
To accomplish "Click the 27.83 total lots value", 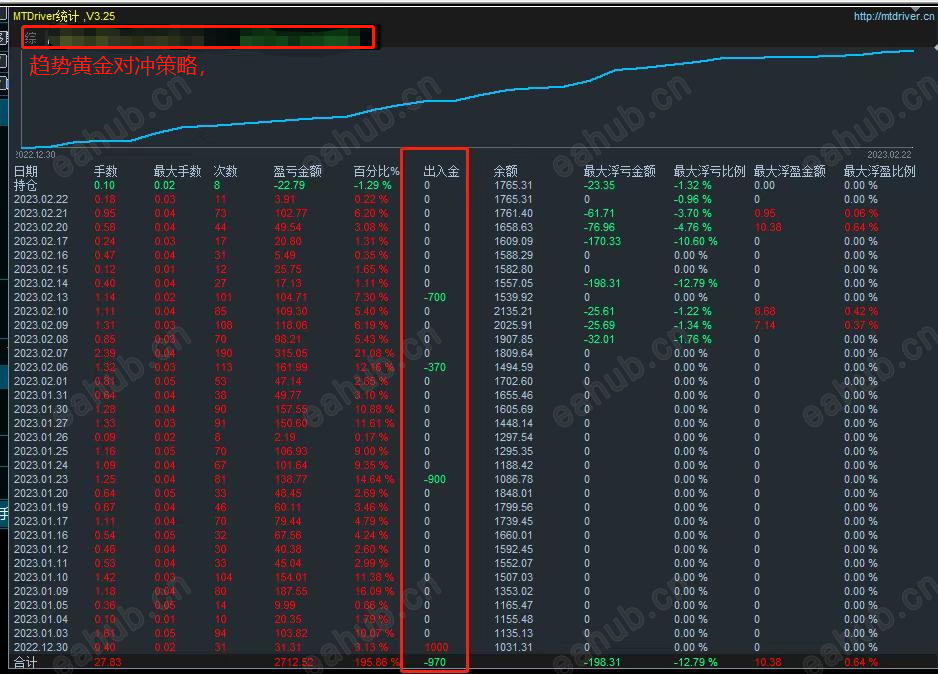I will pyautogui.click(x=108, y=662).
